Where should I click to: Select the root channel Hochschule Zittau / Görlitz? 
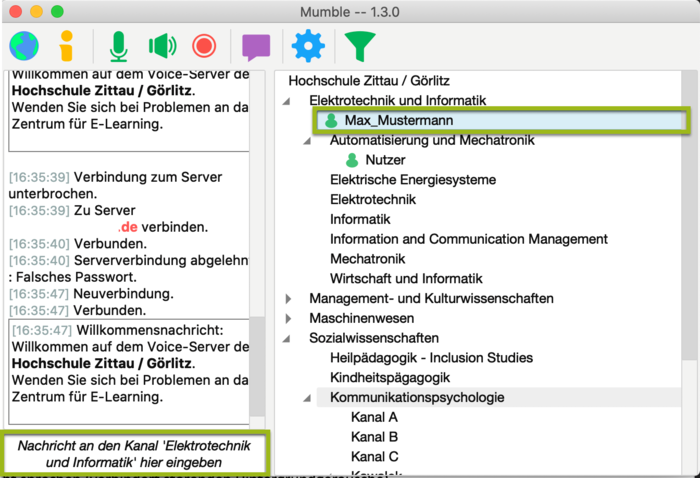coord(369,81)
